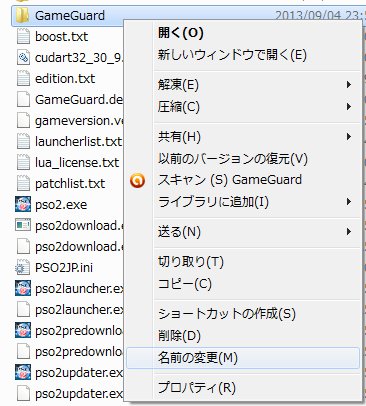Select the cudart32_30_9 DLL gear icon
The height and width of the screenshot is (406, 366).
pos(23,57)
